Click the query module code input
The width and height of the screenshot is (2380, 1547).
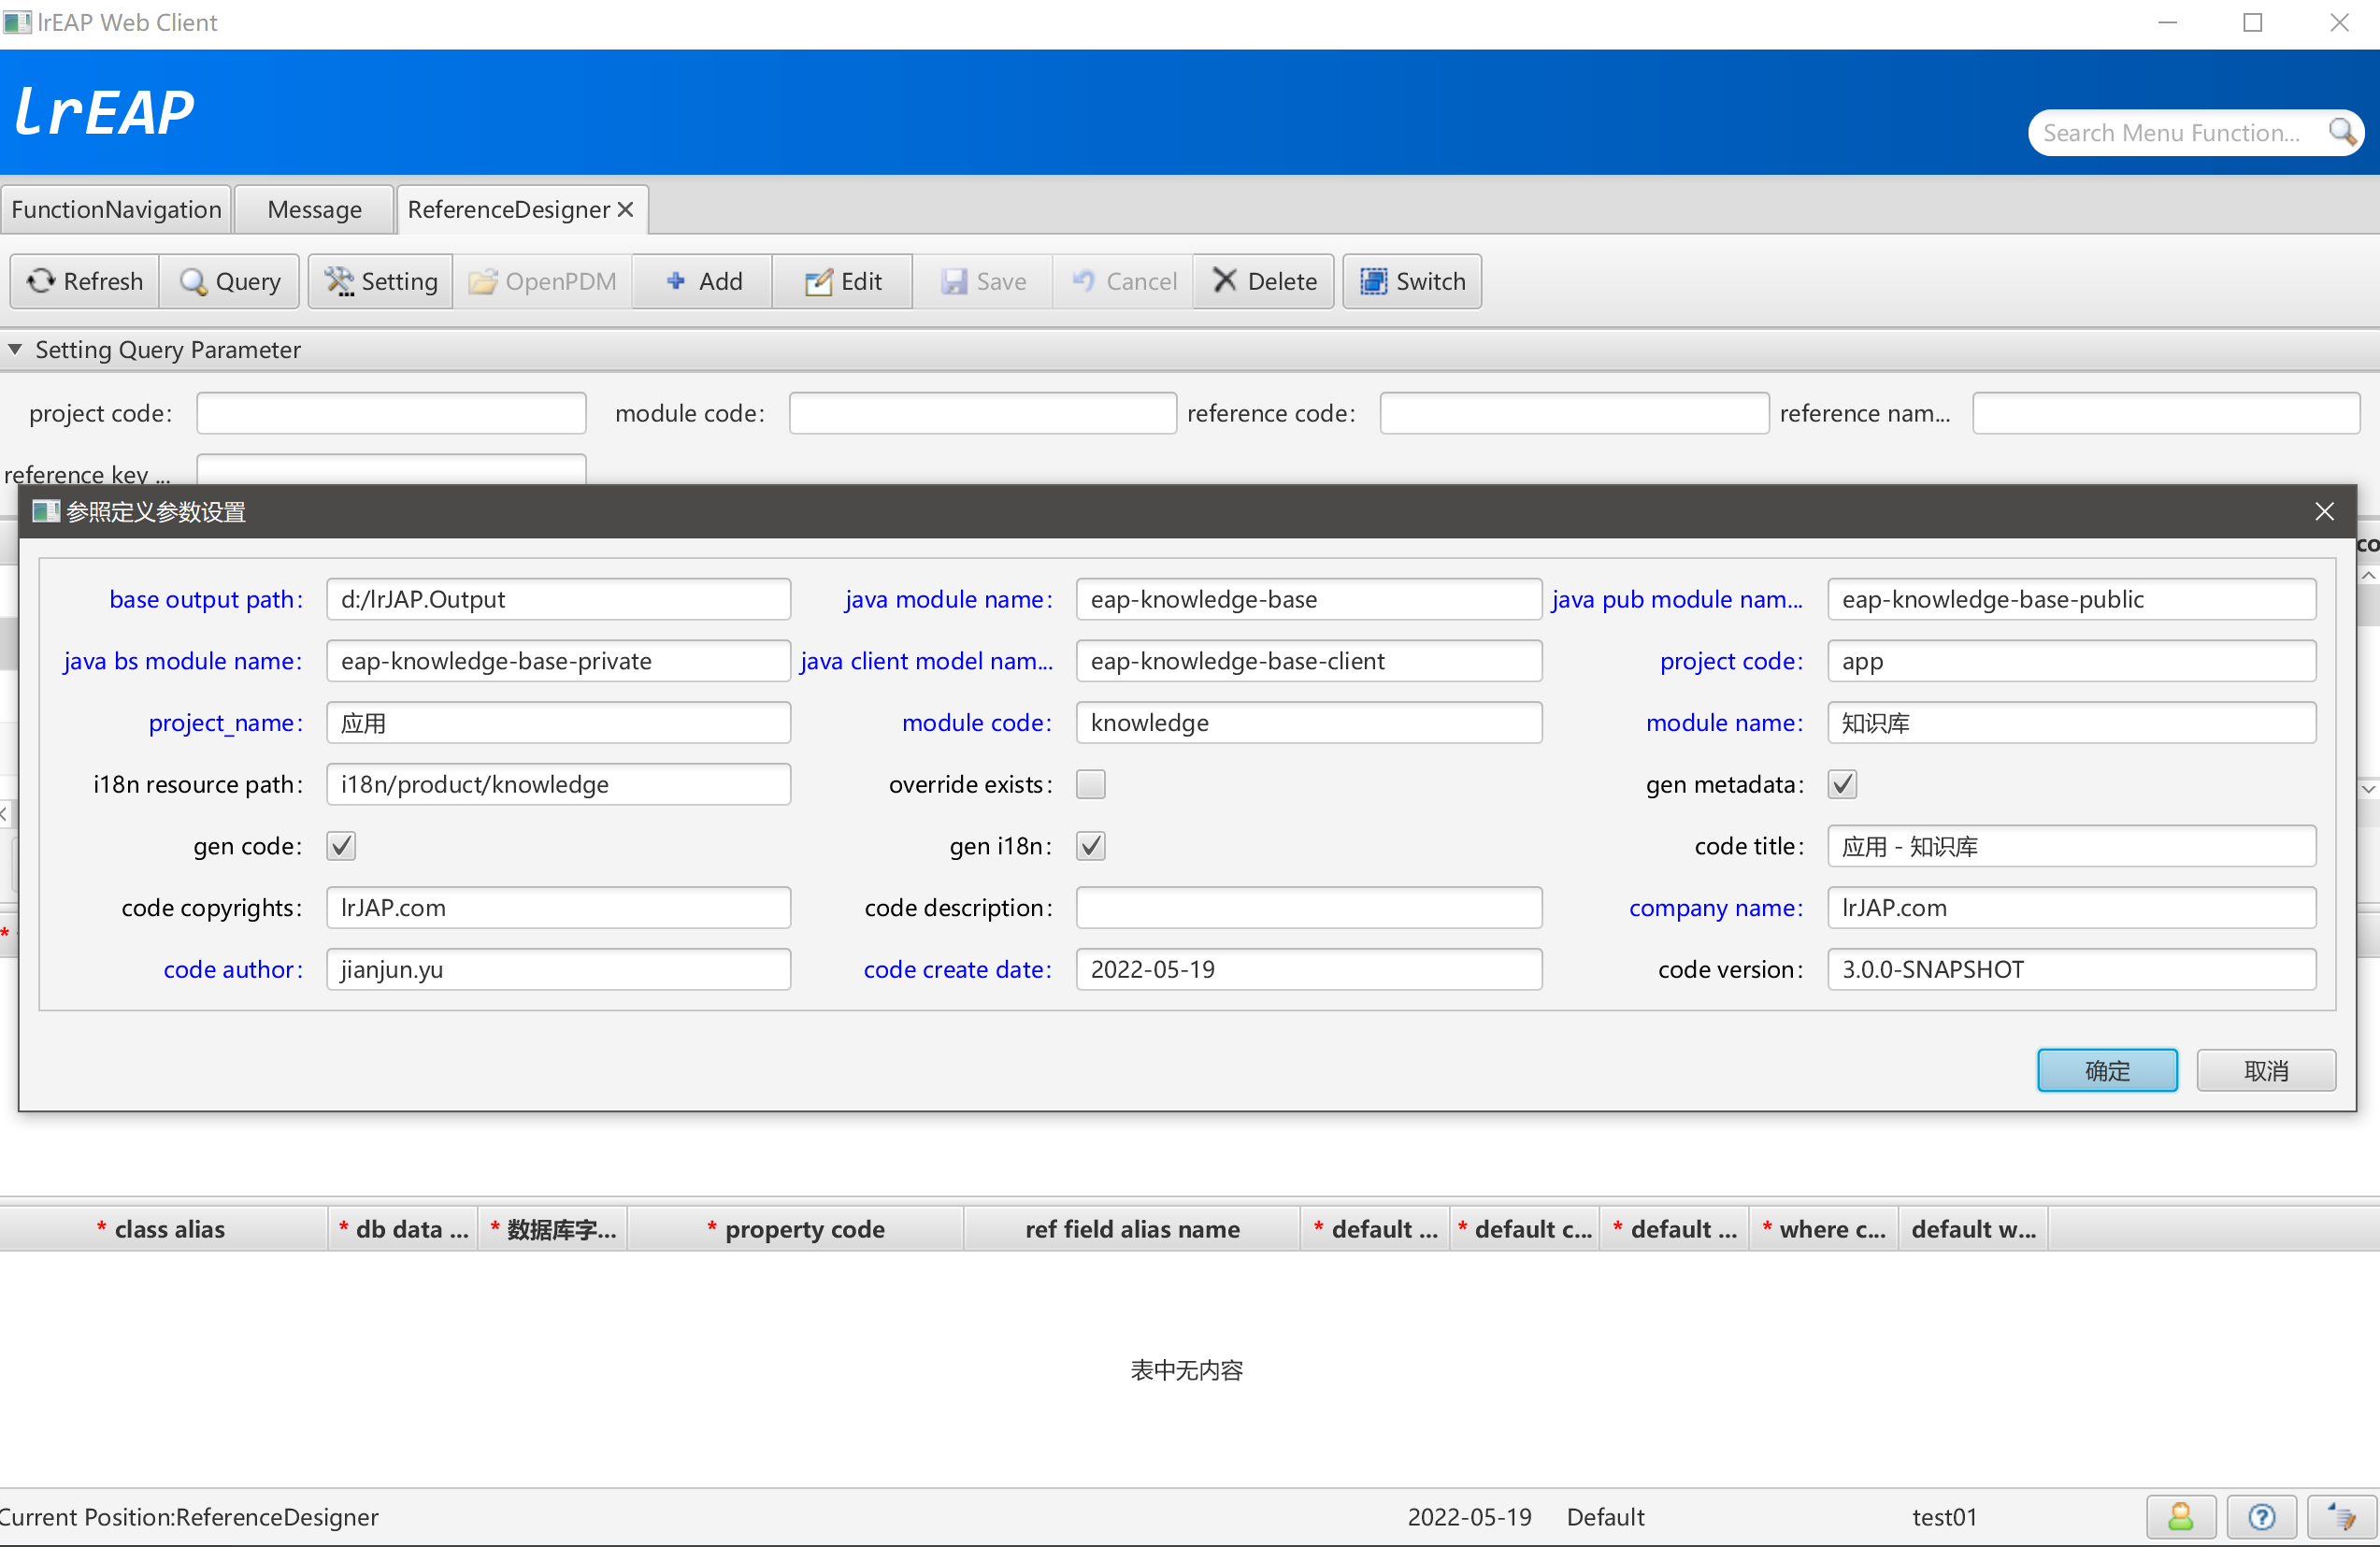pyautogui.click(x=983, y=413)
